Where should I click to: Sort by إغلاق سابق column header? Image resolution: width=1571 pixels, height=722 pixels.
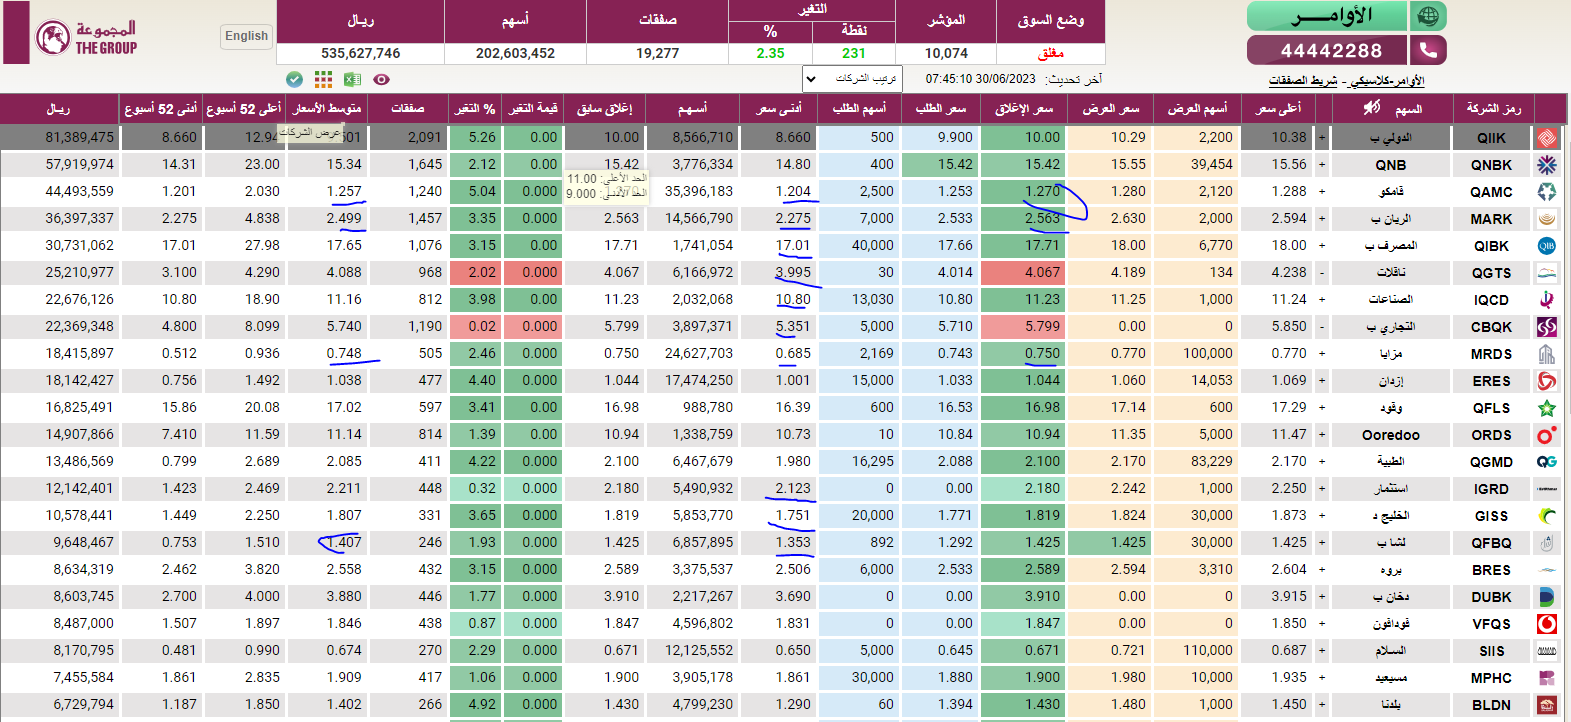[x=604, y=108]
